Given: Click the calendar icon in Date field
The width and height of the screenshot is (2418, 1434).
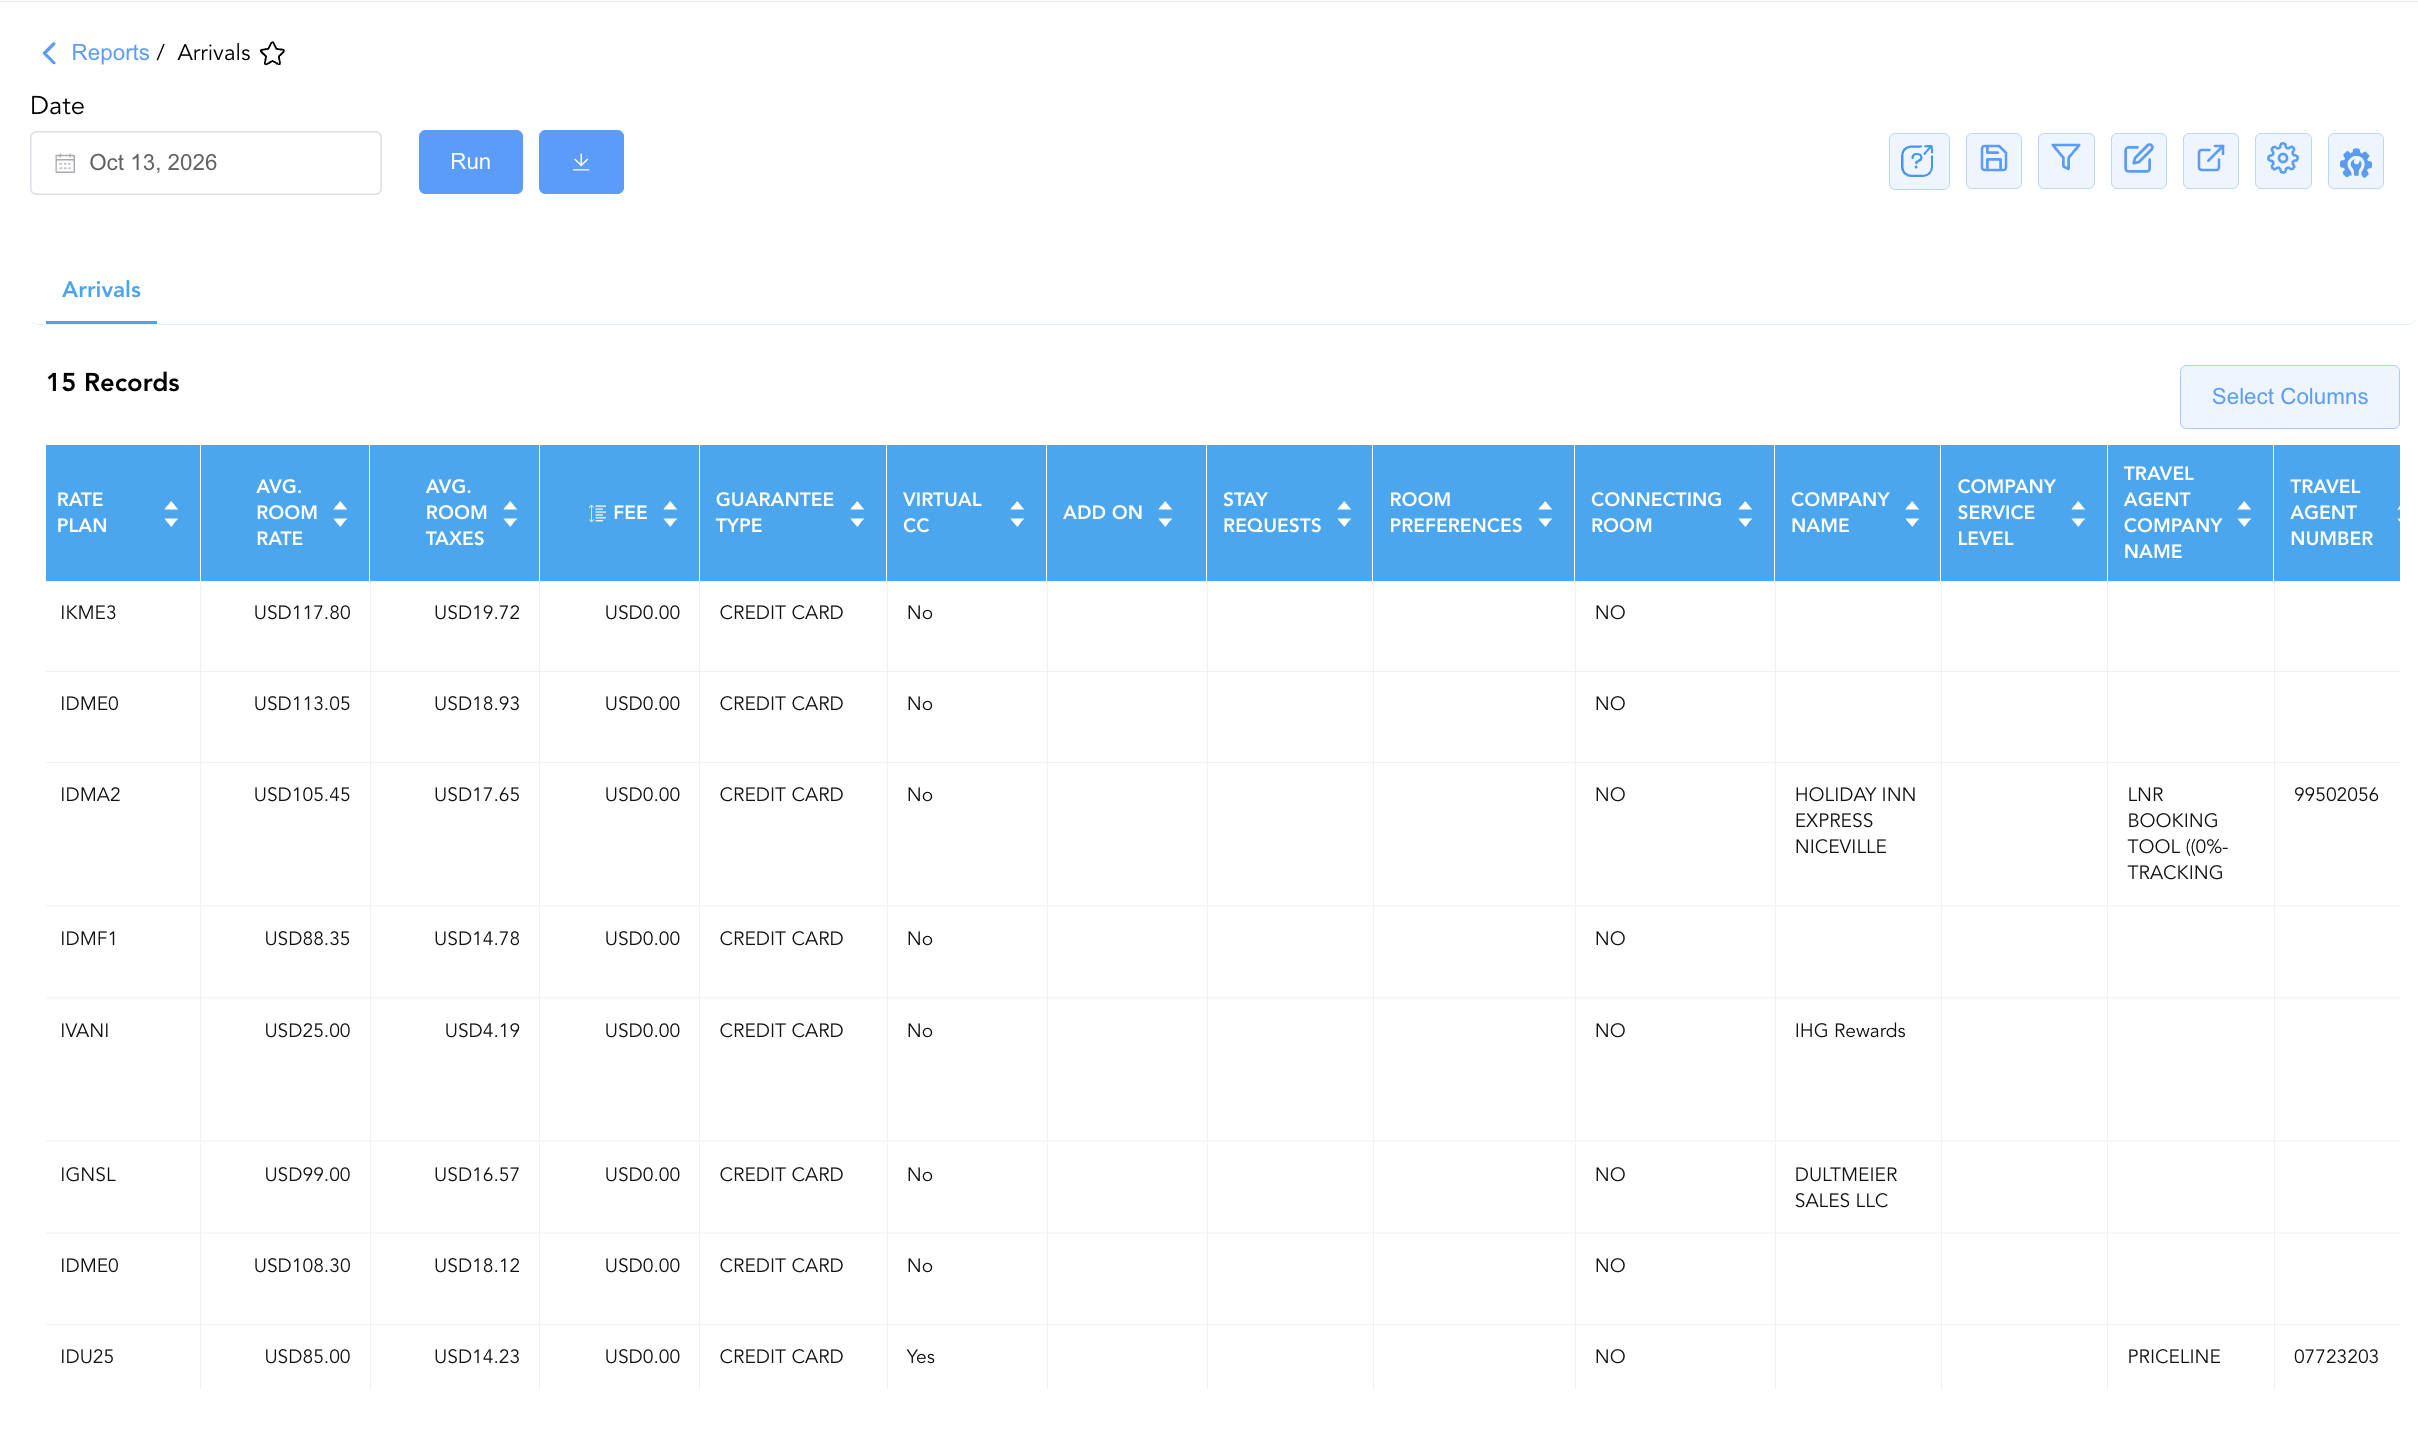Looking at the screenshot, I should 65,163.
